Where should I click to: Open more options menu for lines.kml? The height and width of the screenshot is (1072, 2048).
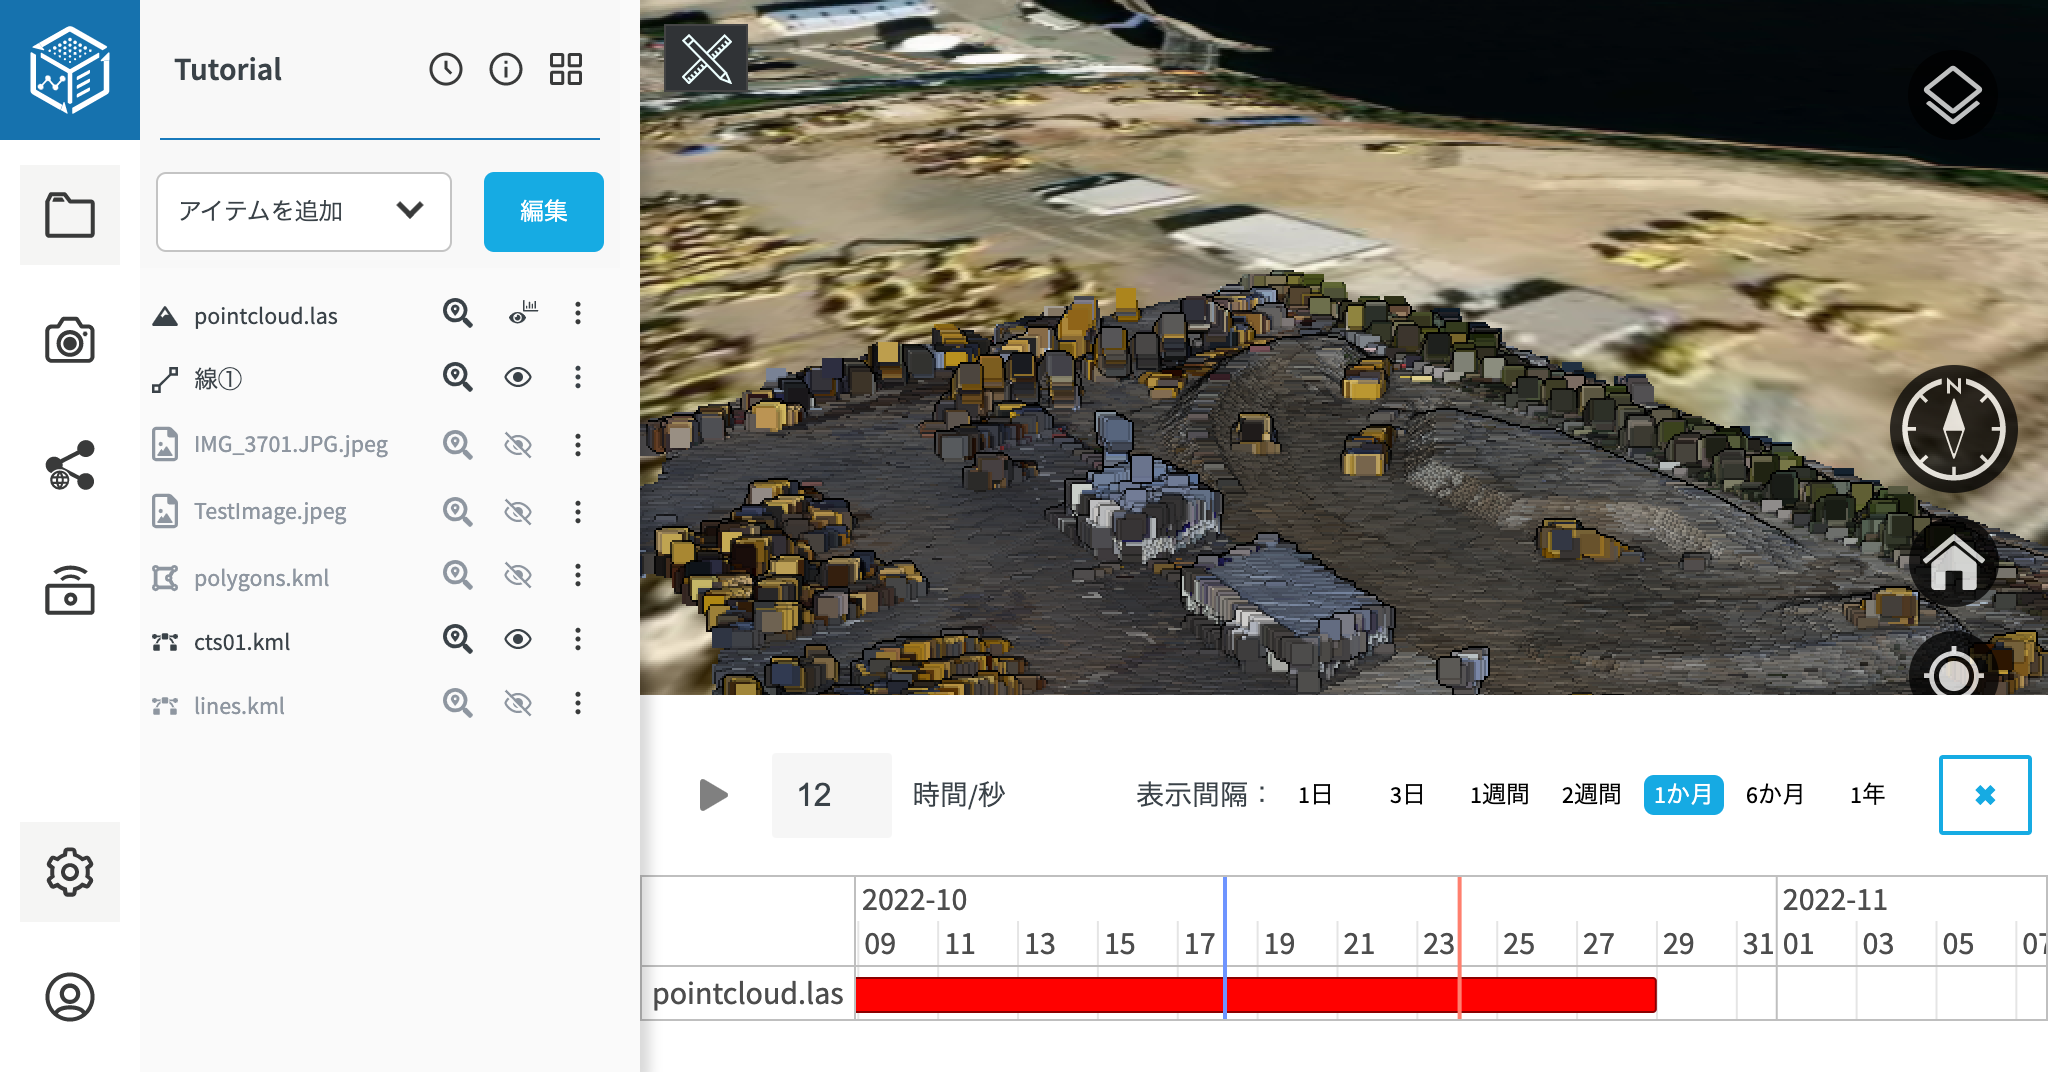click(x=578, y=704)
